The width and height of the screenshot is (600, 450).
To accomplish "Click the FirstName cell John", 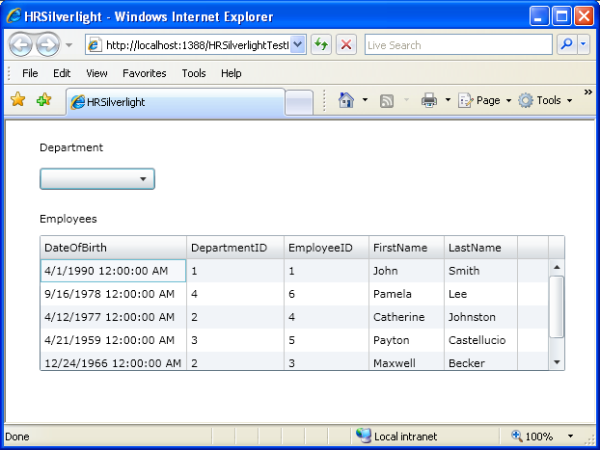I will (406, 271).
